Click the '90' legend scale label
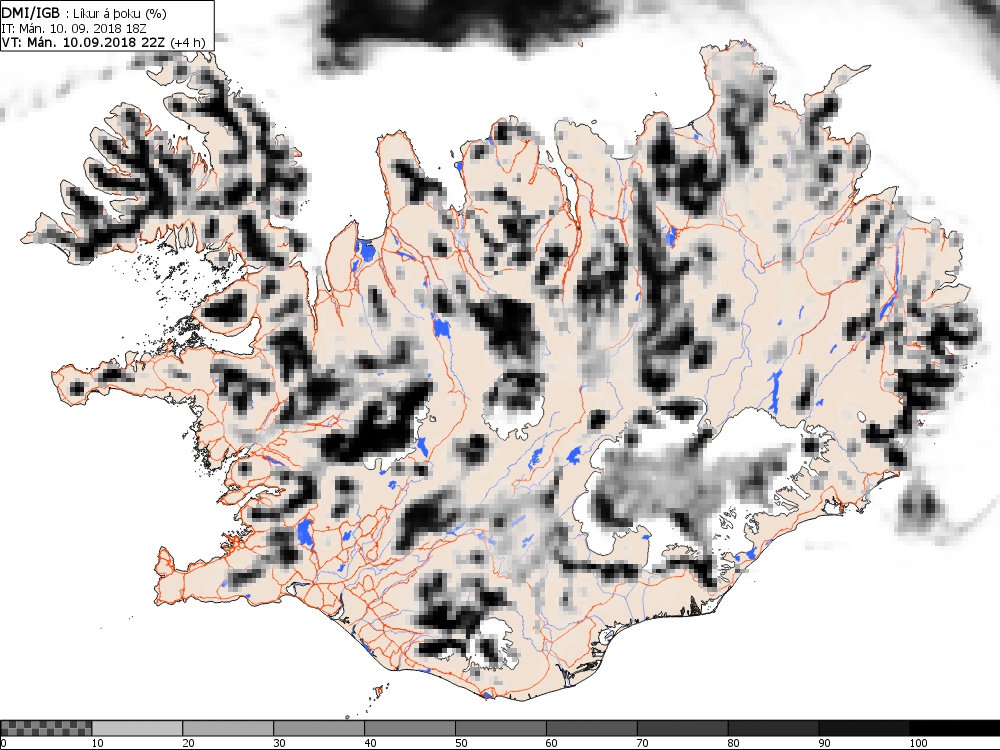Screen dimensions: 1000x750 click(825, 743)
